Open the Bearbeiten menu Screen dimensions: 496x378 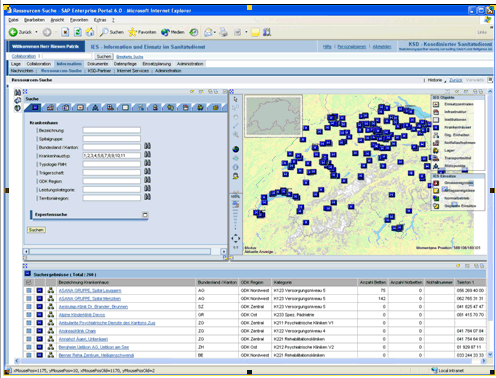[x=34, y=20]
